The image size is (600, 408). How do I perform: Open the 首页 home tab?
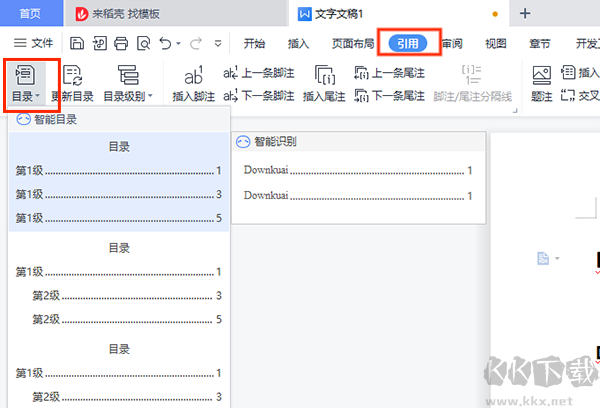(x=31, y=13)
